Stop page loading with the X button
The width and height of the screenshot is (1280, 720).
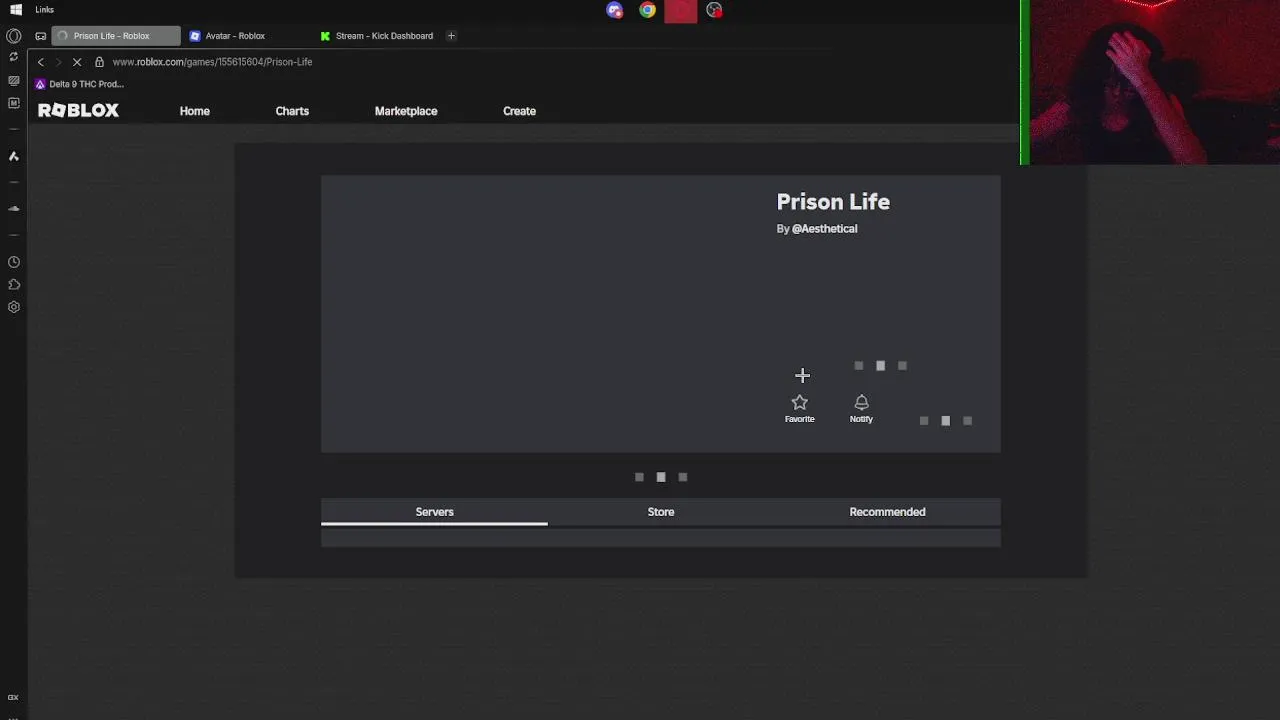pyautogui.click(x=77, y=62)
